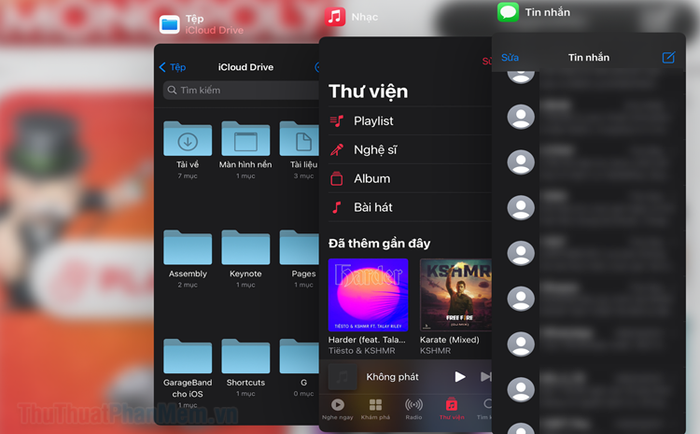
Task: Tap the Đã thêm gần đây heading
Action: point(379,243)
